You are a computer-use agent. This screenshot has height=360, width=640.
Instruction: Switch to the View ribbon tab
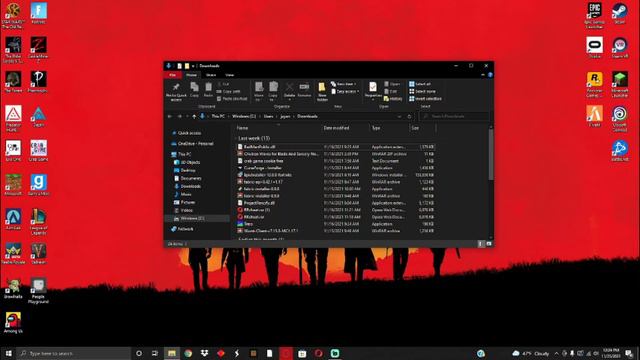pos(230,75)
